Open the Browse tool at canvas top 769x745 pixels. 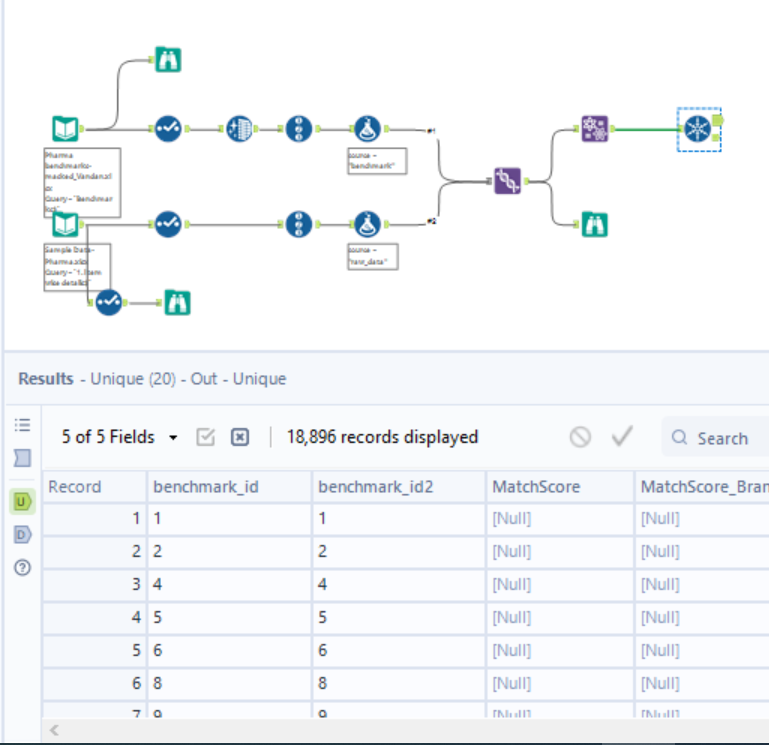pyautogui.click(x=168, y=60)
